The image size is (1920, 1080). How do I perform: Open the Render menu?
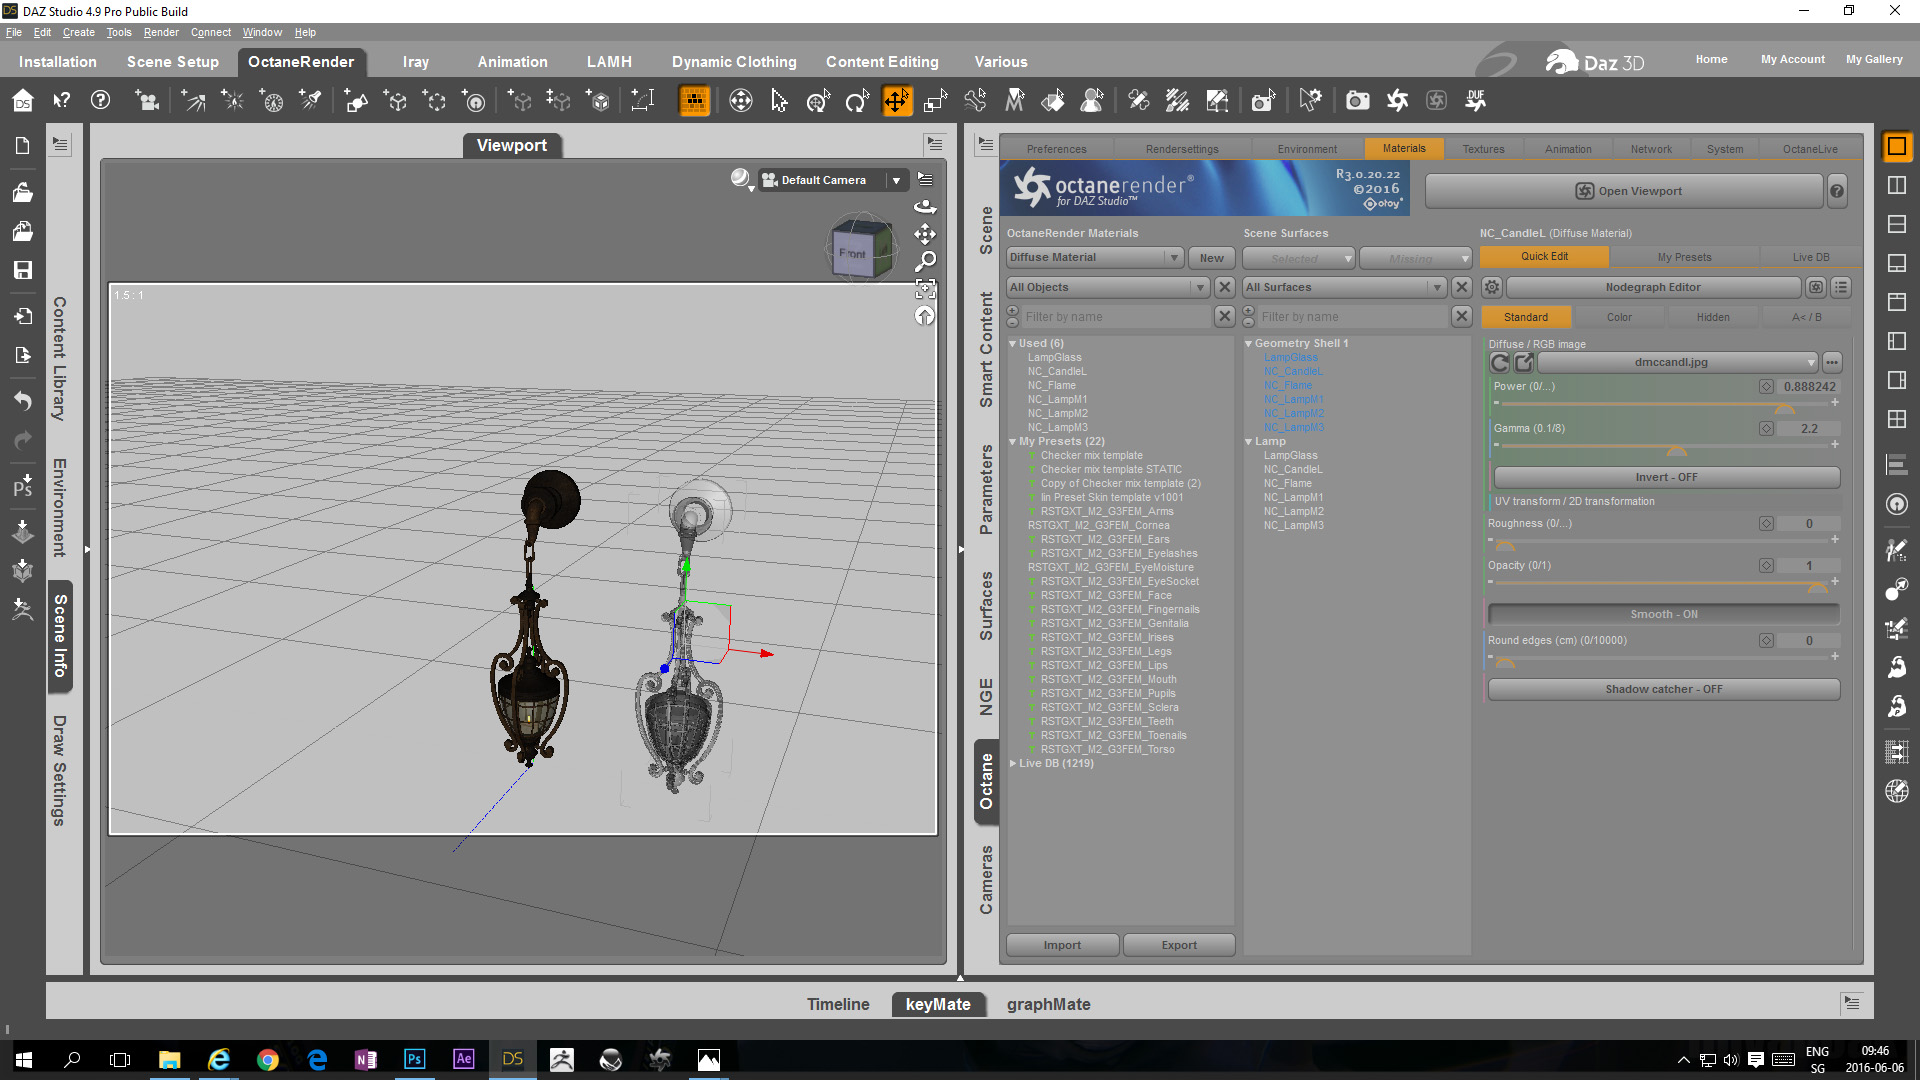(160, 32)
